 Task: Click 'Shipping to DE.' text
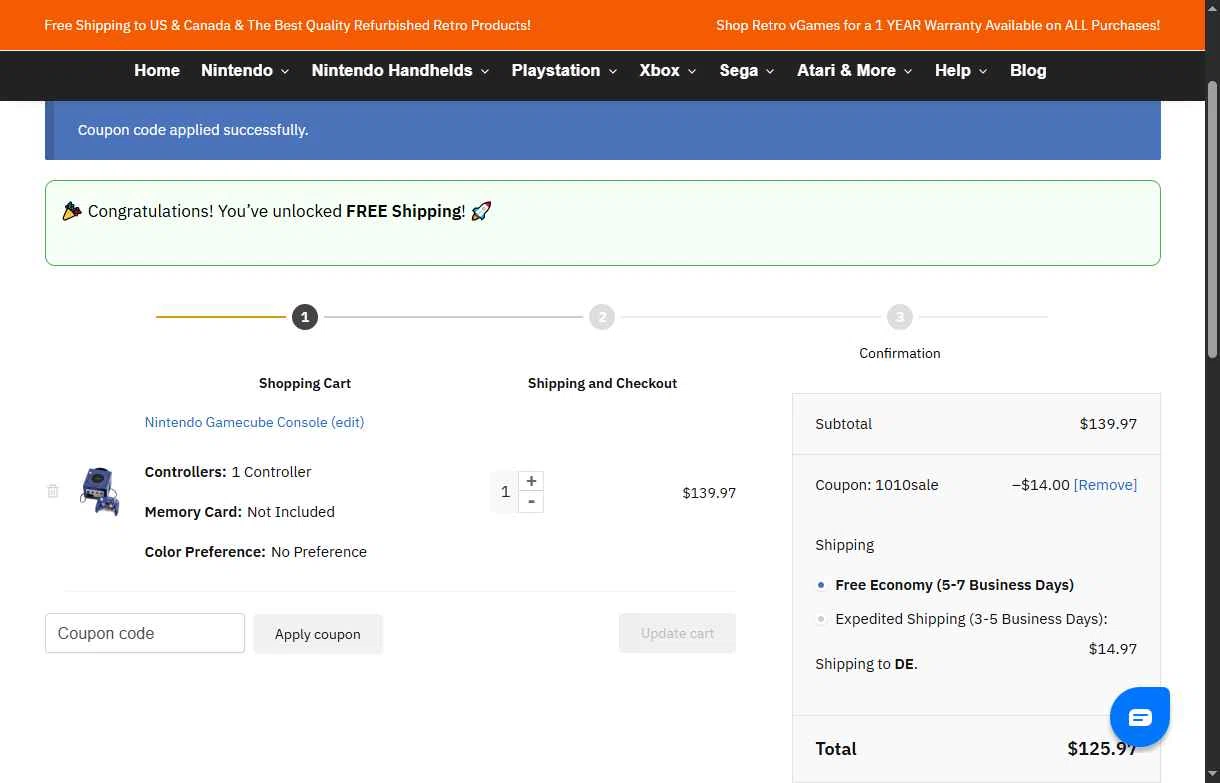tap(866, 664)
